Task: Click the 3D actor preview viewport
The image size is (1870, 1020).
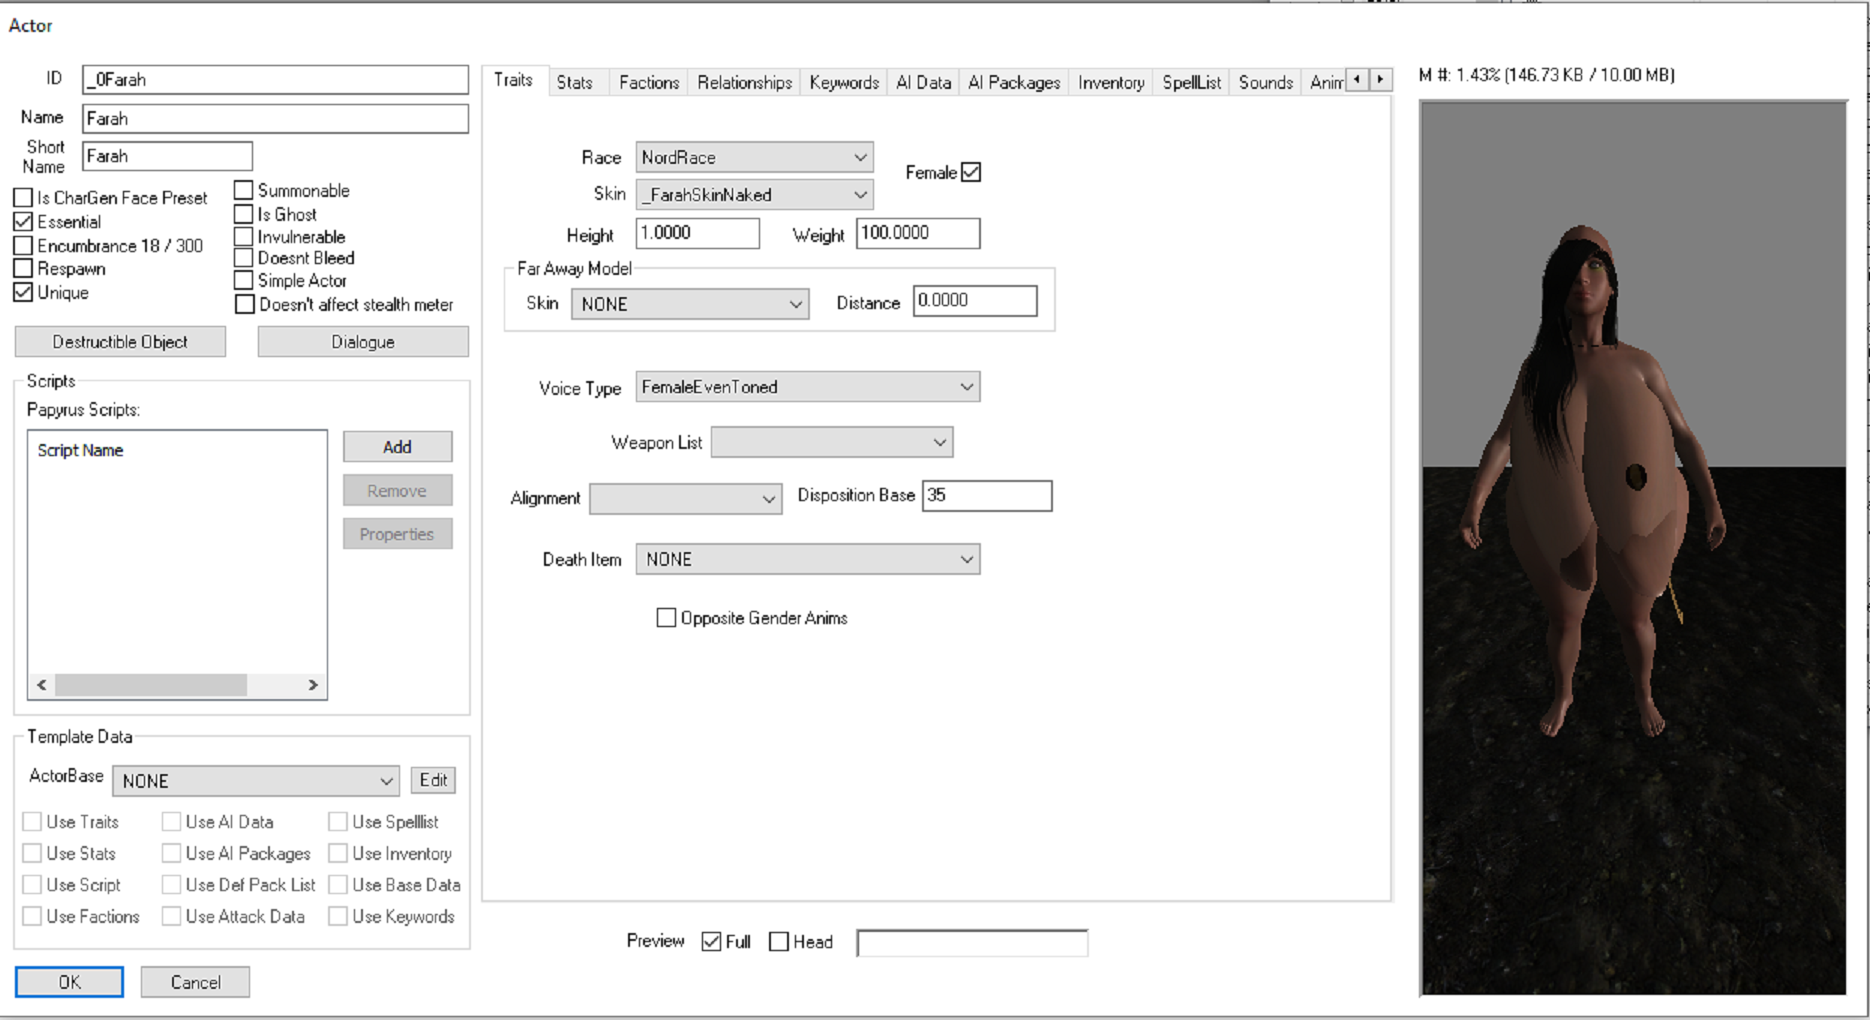Action: coord(1633,548)
